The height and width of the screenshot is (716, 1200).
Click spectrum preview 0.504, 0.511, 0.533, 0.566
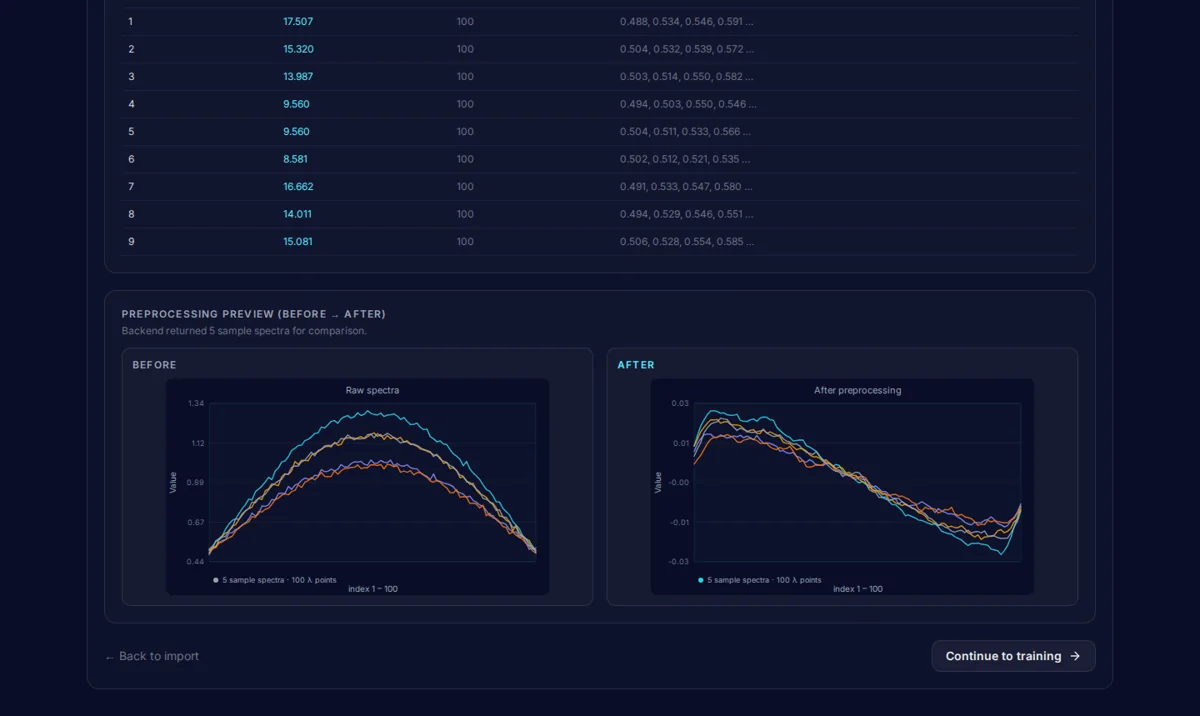[x=685, y=132]
